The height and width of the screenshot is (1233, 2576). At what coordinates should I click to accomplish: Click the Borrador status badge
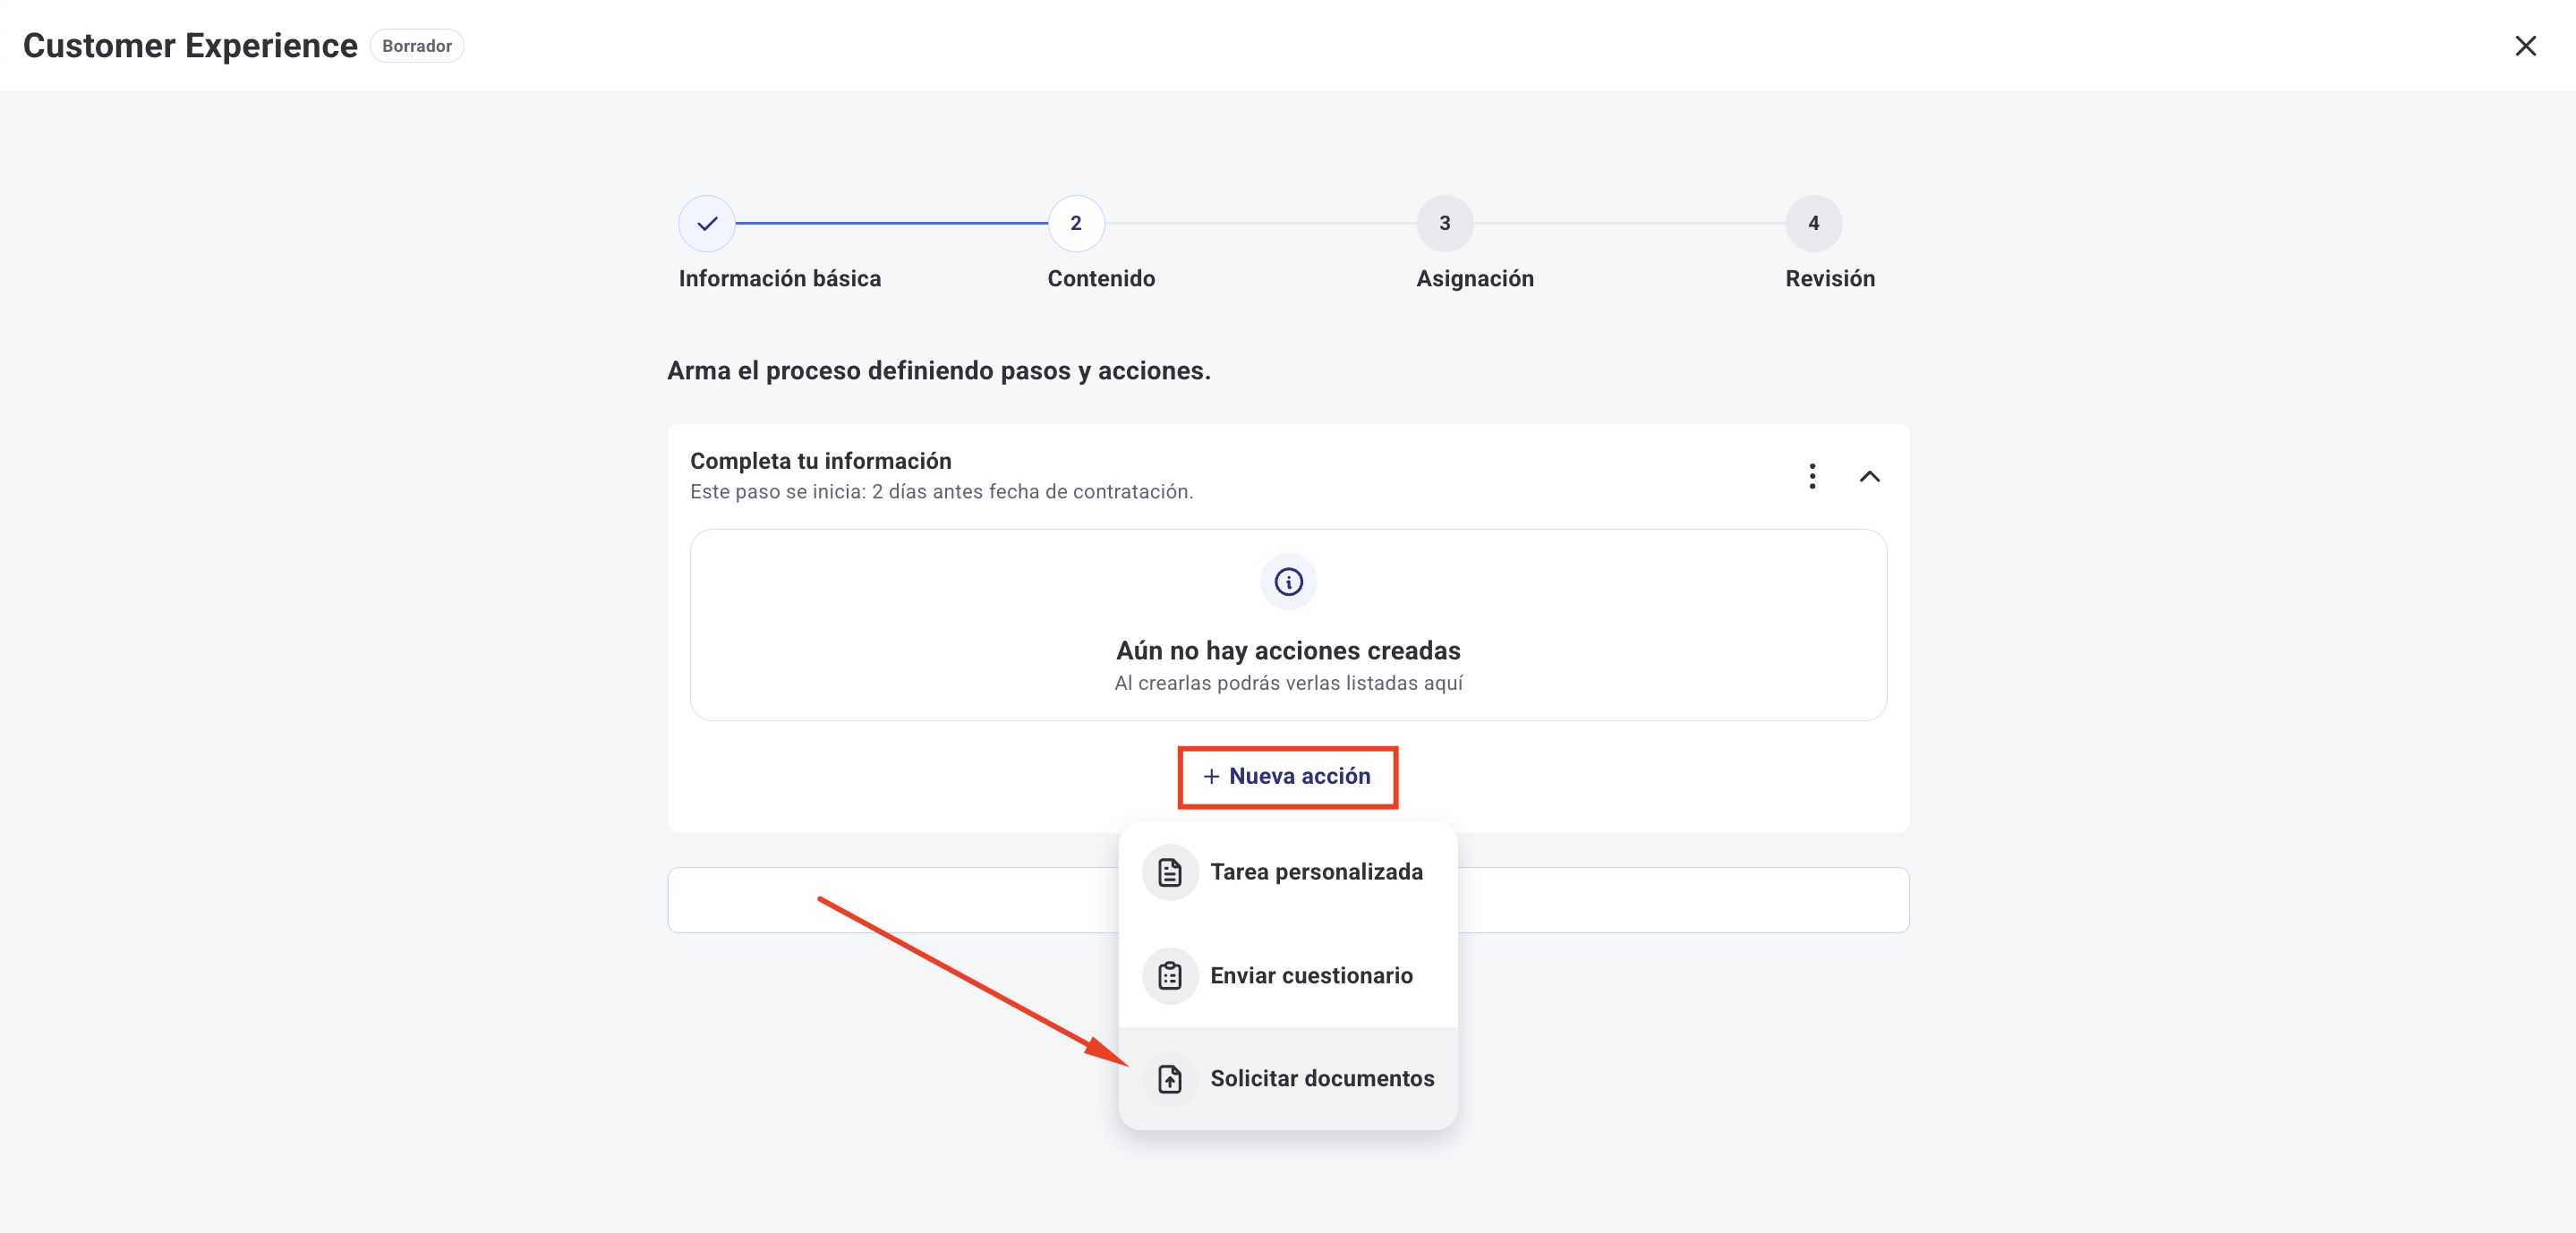coord(416,45)
